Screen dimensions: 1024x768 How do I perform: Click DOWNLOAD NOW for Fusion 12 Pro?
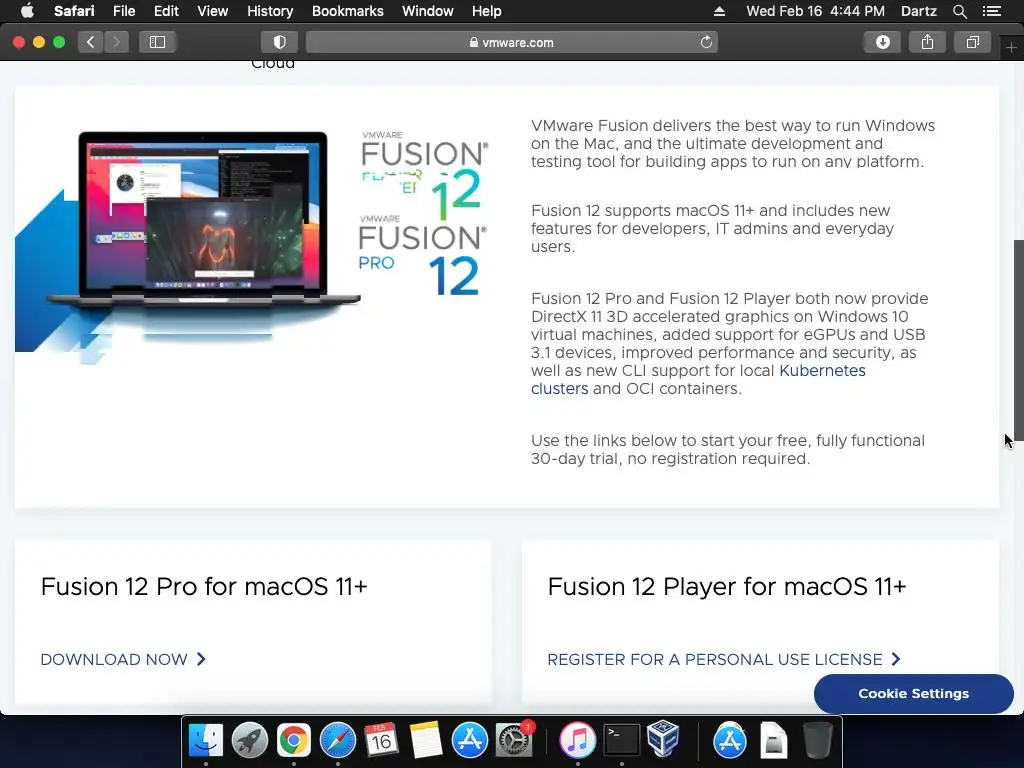tap(114, 660)
